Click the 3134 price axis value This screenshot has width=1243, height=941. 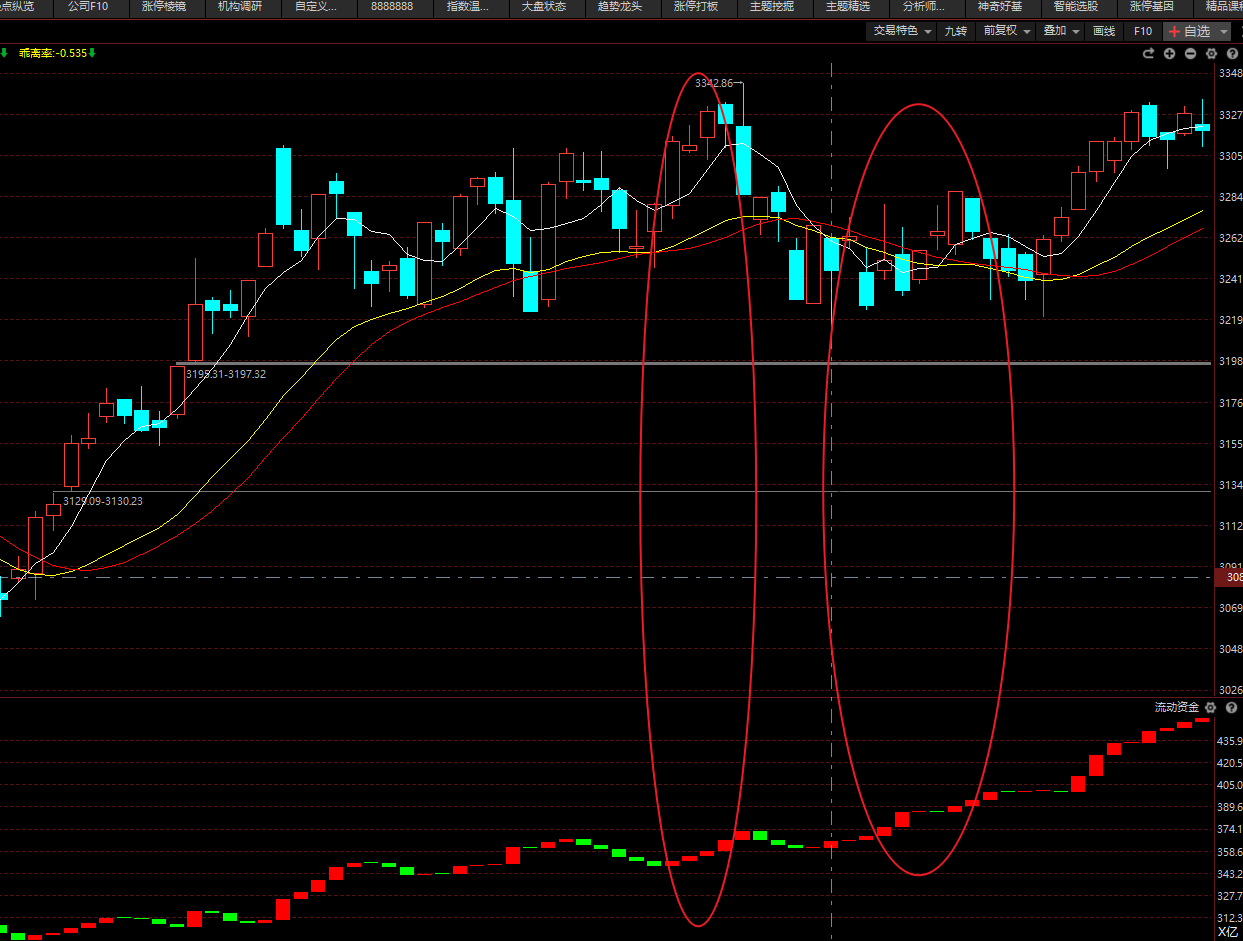click(1230, 485)
